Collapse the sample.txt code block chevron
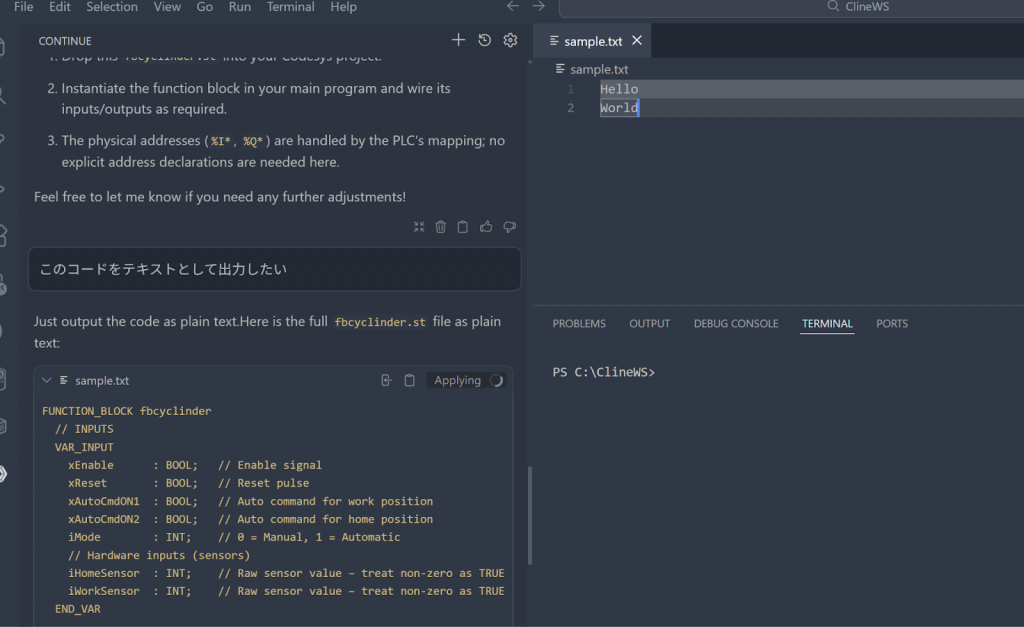The width and height of the screenshot is (1024, 627). 46,380
